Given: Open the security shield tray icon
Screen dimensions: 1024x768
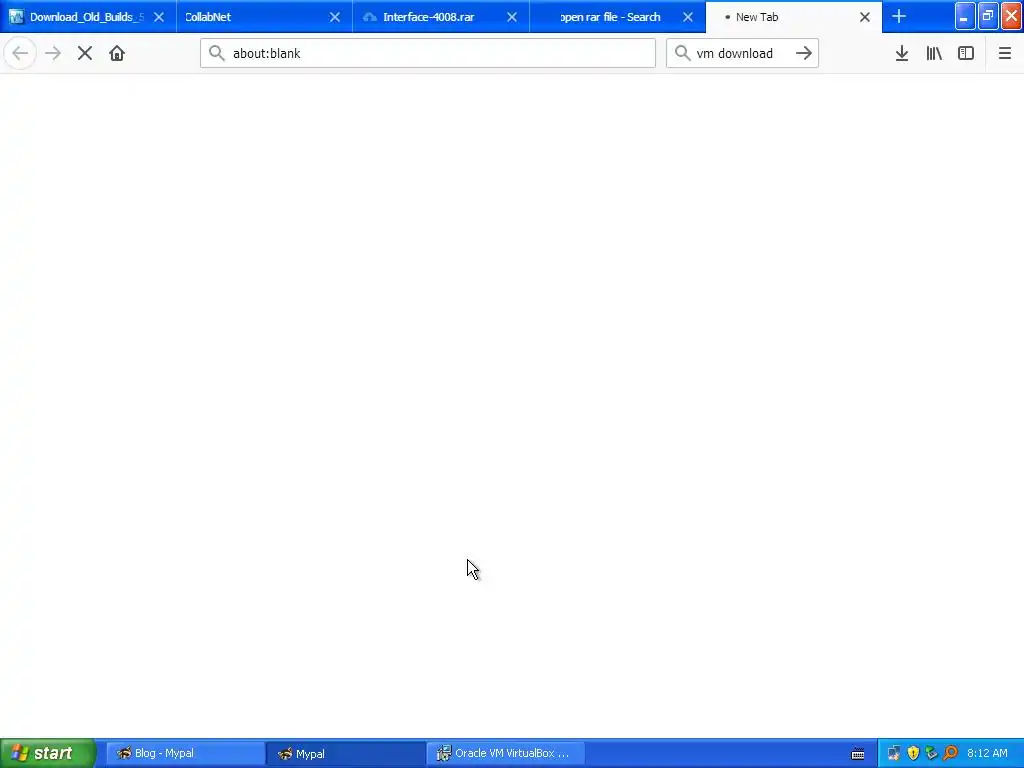Looking at the screenshot, I should tap(913, 753).
